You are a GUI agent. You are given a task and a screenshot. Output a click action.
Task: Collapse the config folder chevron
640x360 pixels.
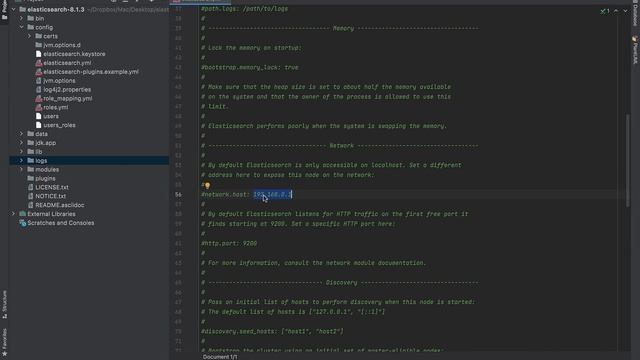[x=21, y=27]
